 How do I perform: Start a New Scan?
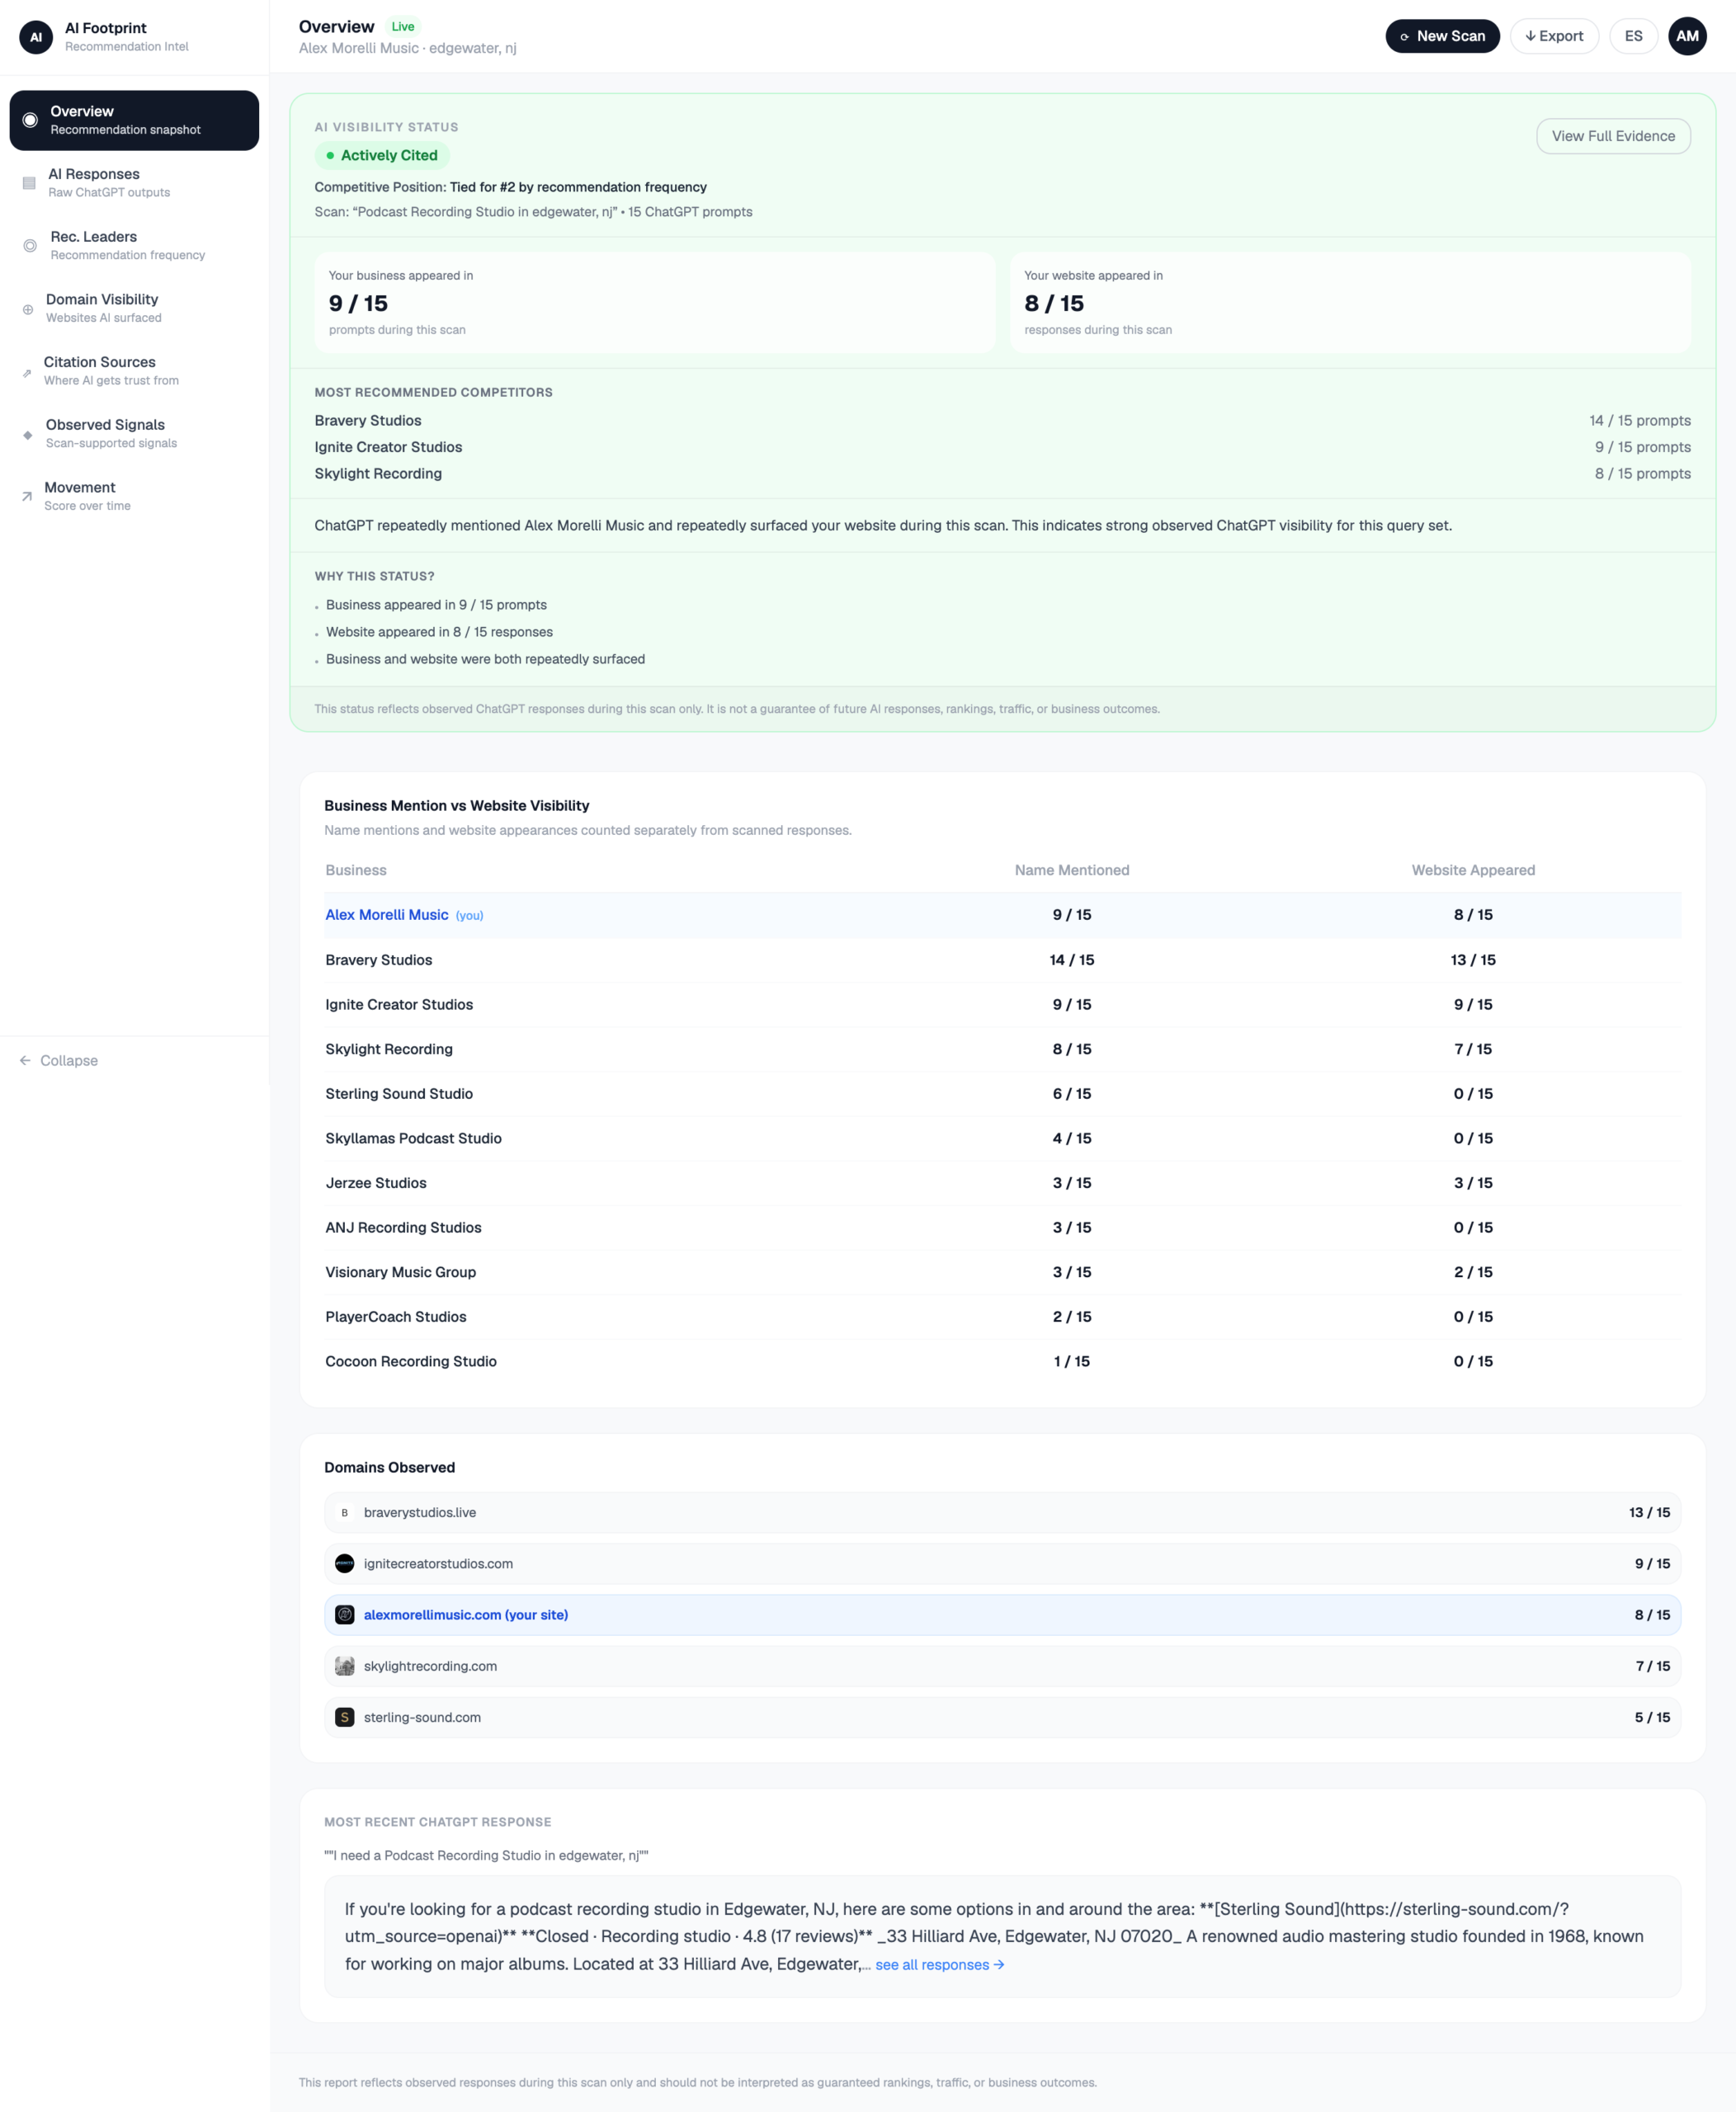click(x=1442, y=36)
